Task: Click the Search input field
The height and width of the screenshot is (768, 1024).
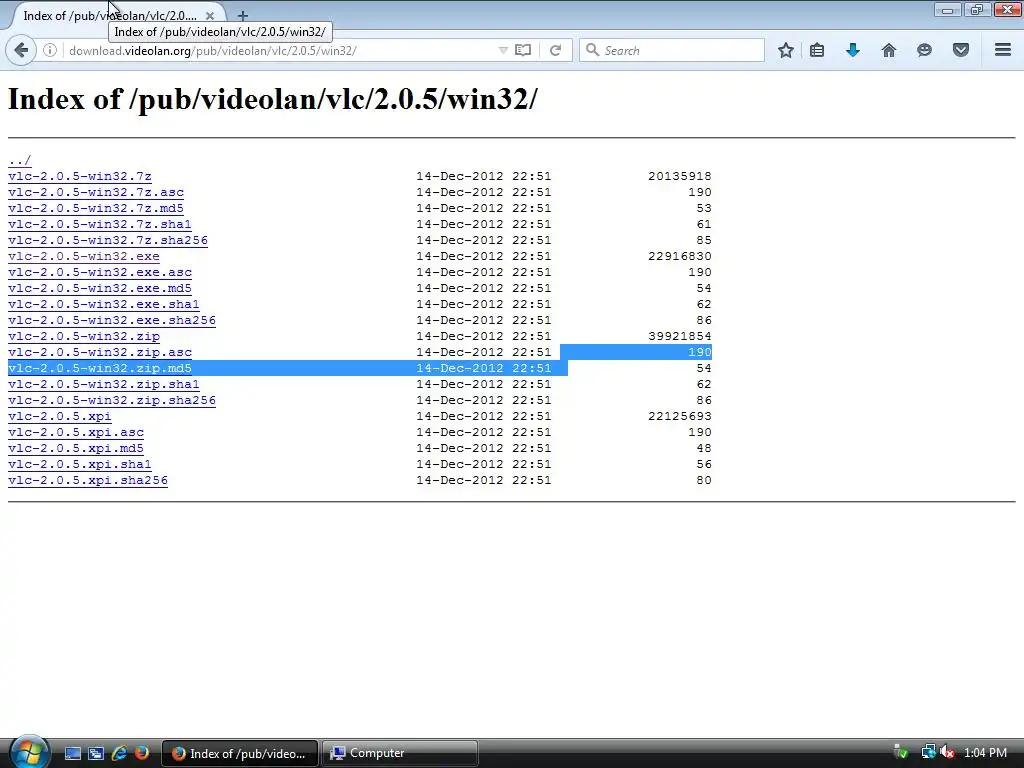Action: click(671, 50)
